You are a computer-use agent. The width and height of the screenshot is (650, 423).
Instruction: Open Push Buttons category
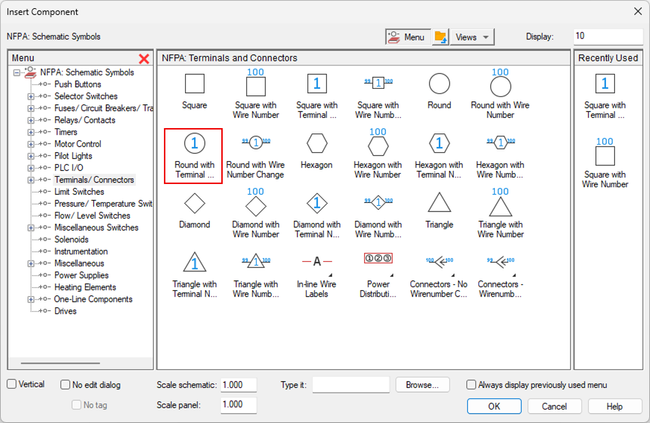click(78, 84)
